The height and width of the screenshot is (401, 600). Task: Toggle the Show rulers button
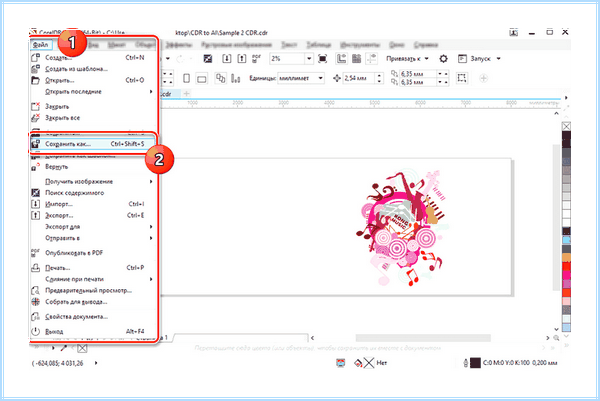(341, 59)
